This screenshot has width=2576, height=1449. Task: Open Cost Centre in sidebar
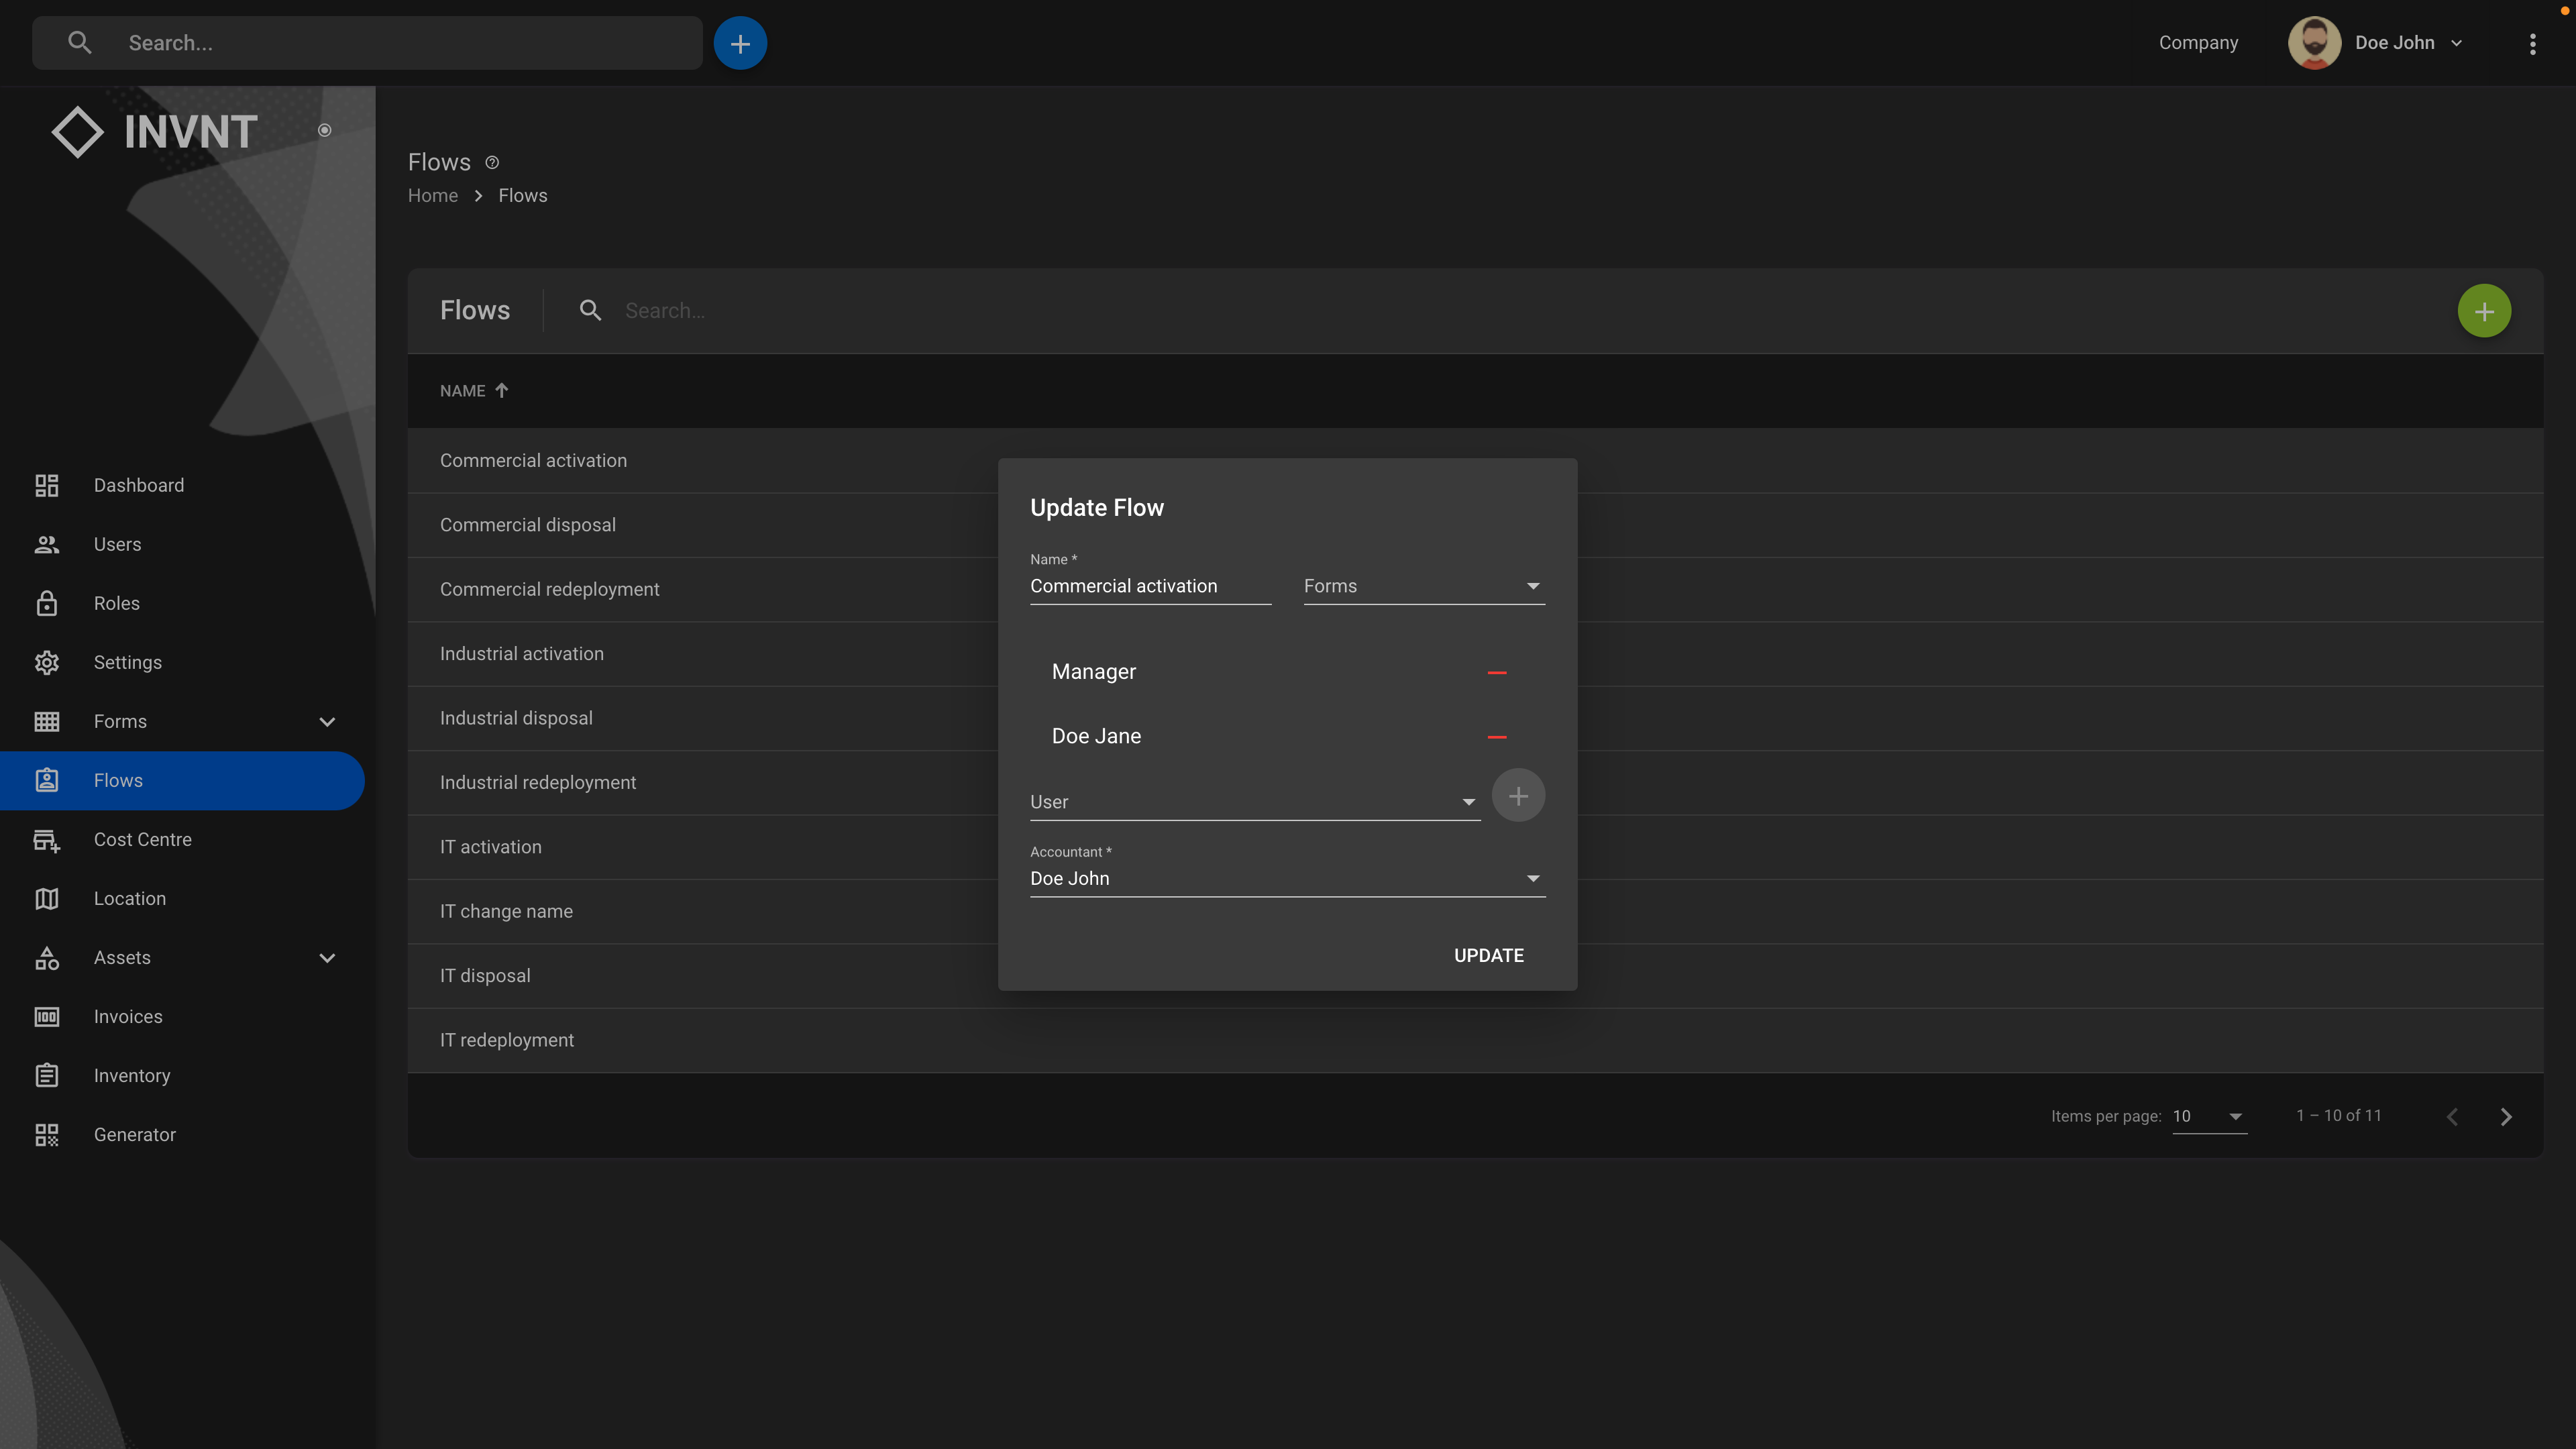142,839
